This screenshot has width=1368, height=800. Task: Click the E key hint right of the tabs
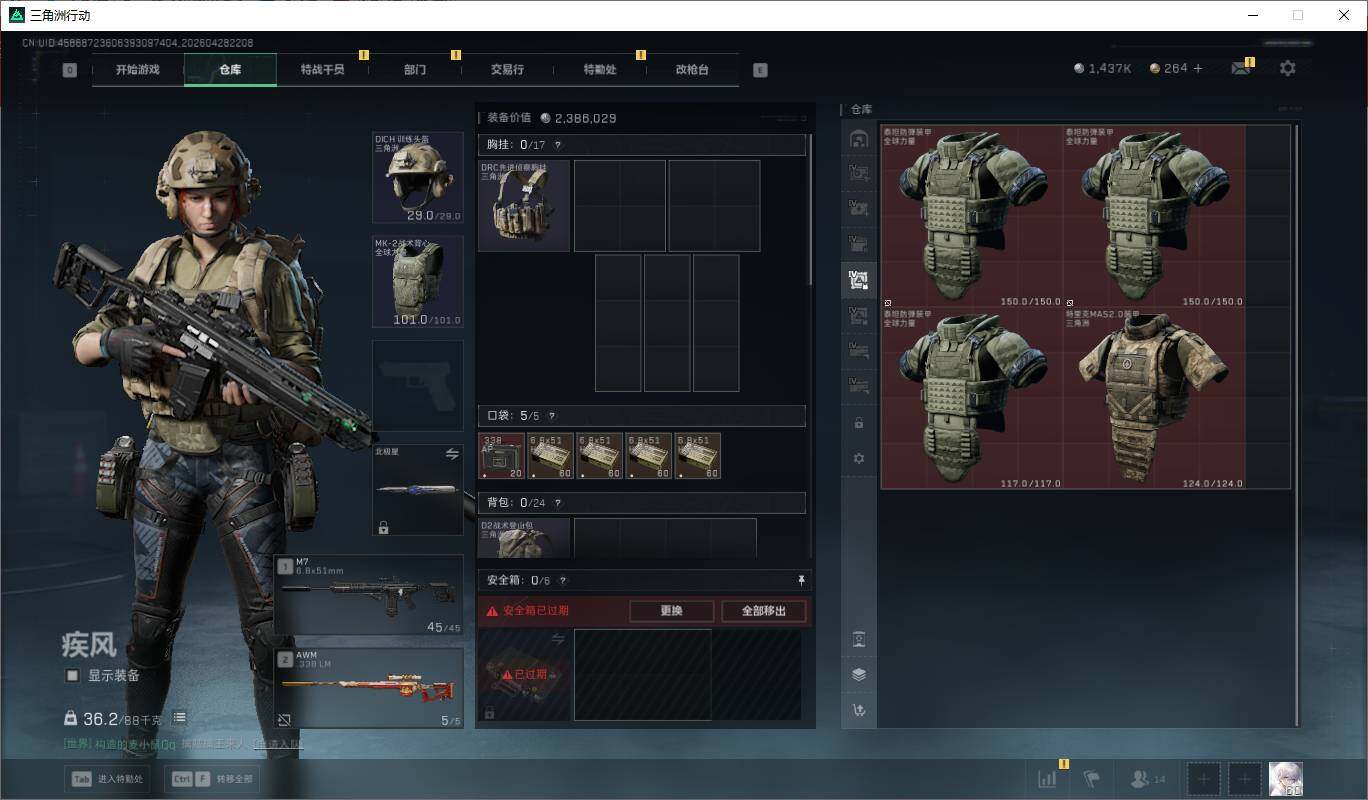tap(760, 70)
